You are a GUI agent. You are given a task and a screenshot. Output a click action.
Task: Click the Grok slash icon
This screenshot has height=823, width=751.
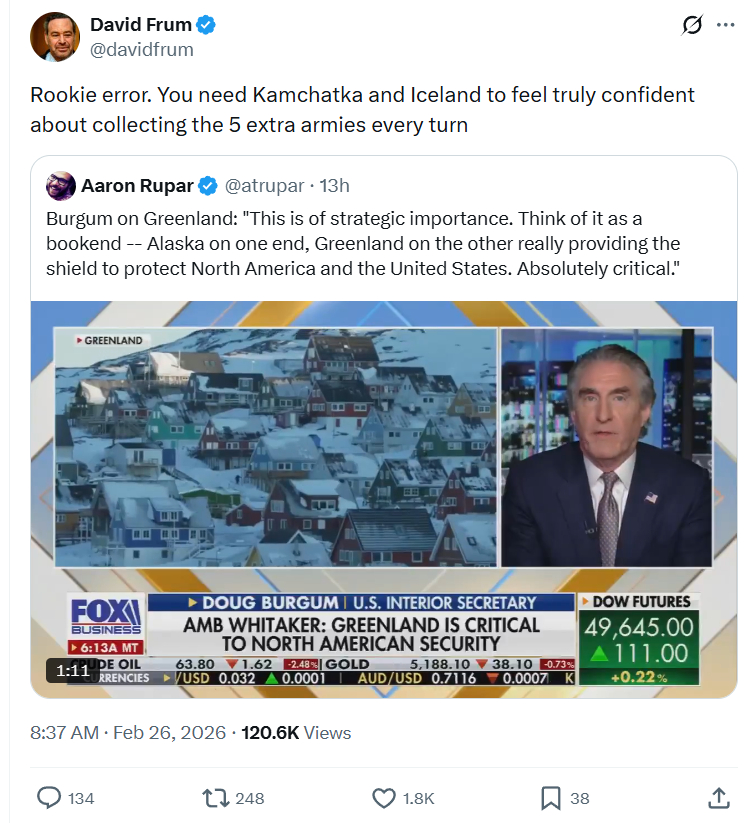point(691,26)
